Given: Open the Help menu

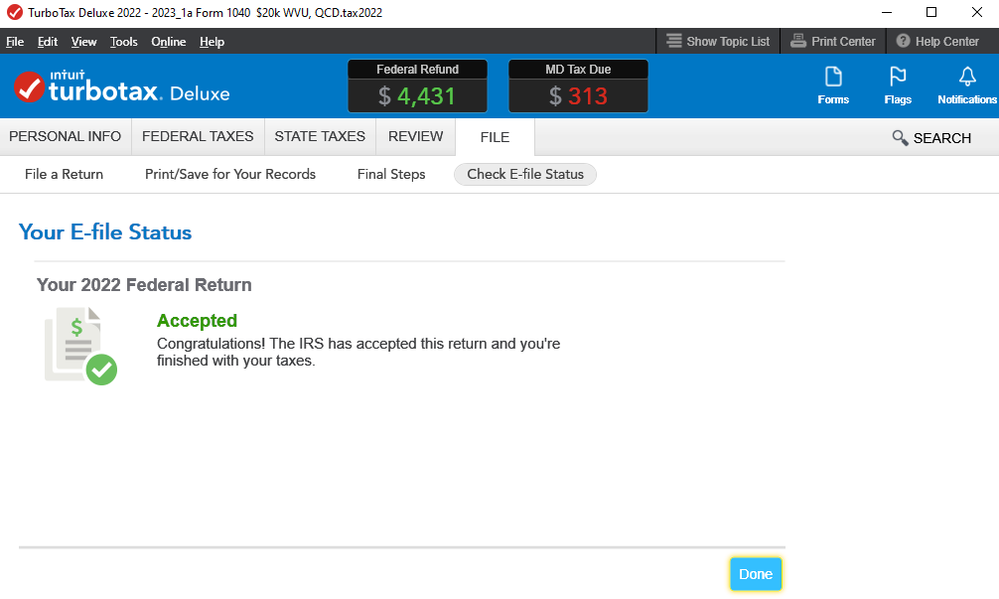Looking at the screenshot, I should click(212, 41).
